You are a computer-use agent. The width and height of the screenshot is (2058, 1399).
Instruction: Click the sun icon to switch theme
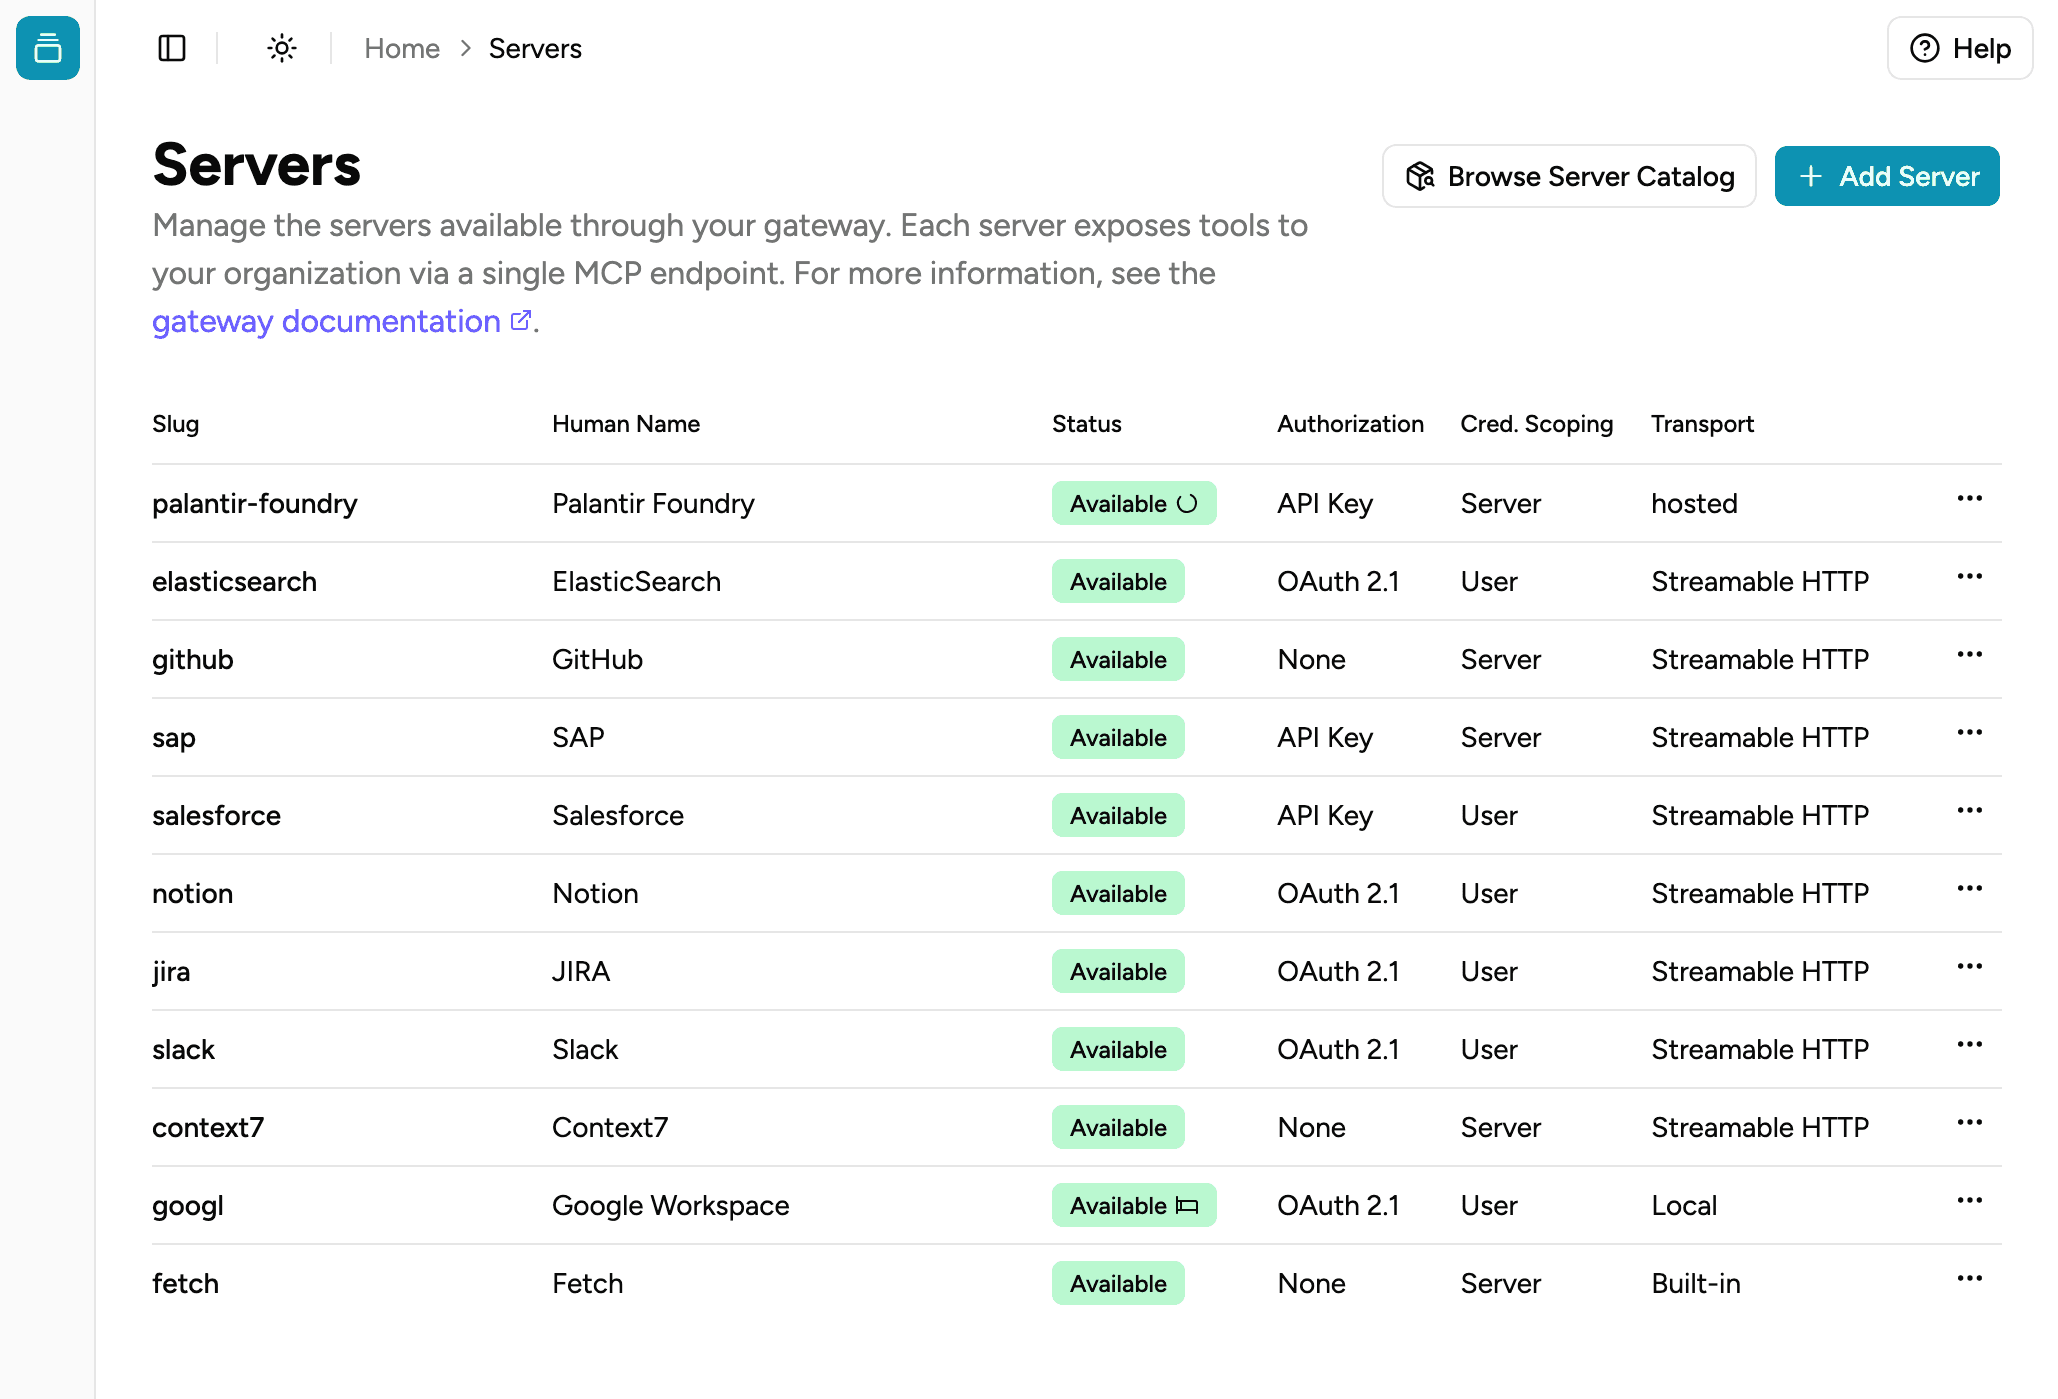[x=281, y=47]
